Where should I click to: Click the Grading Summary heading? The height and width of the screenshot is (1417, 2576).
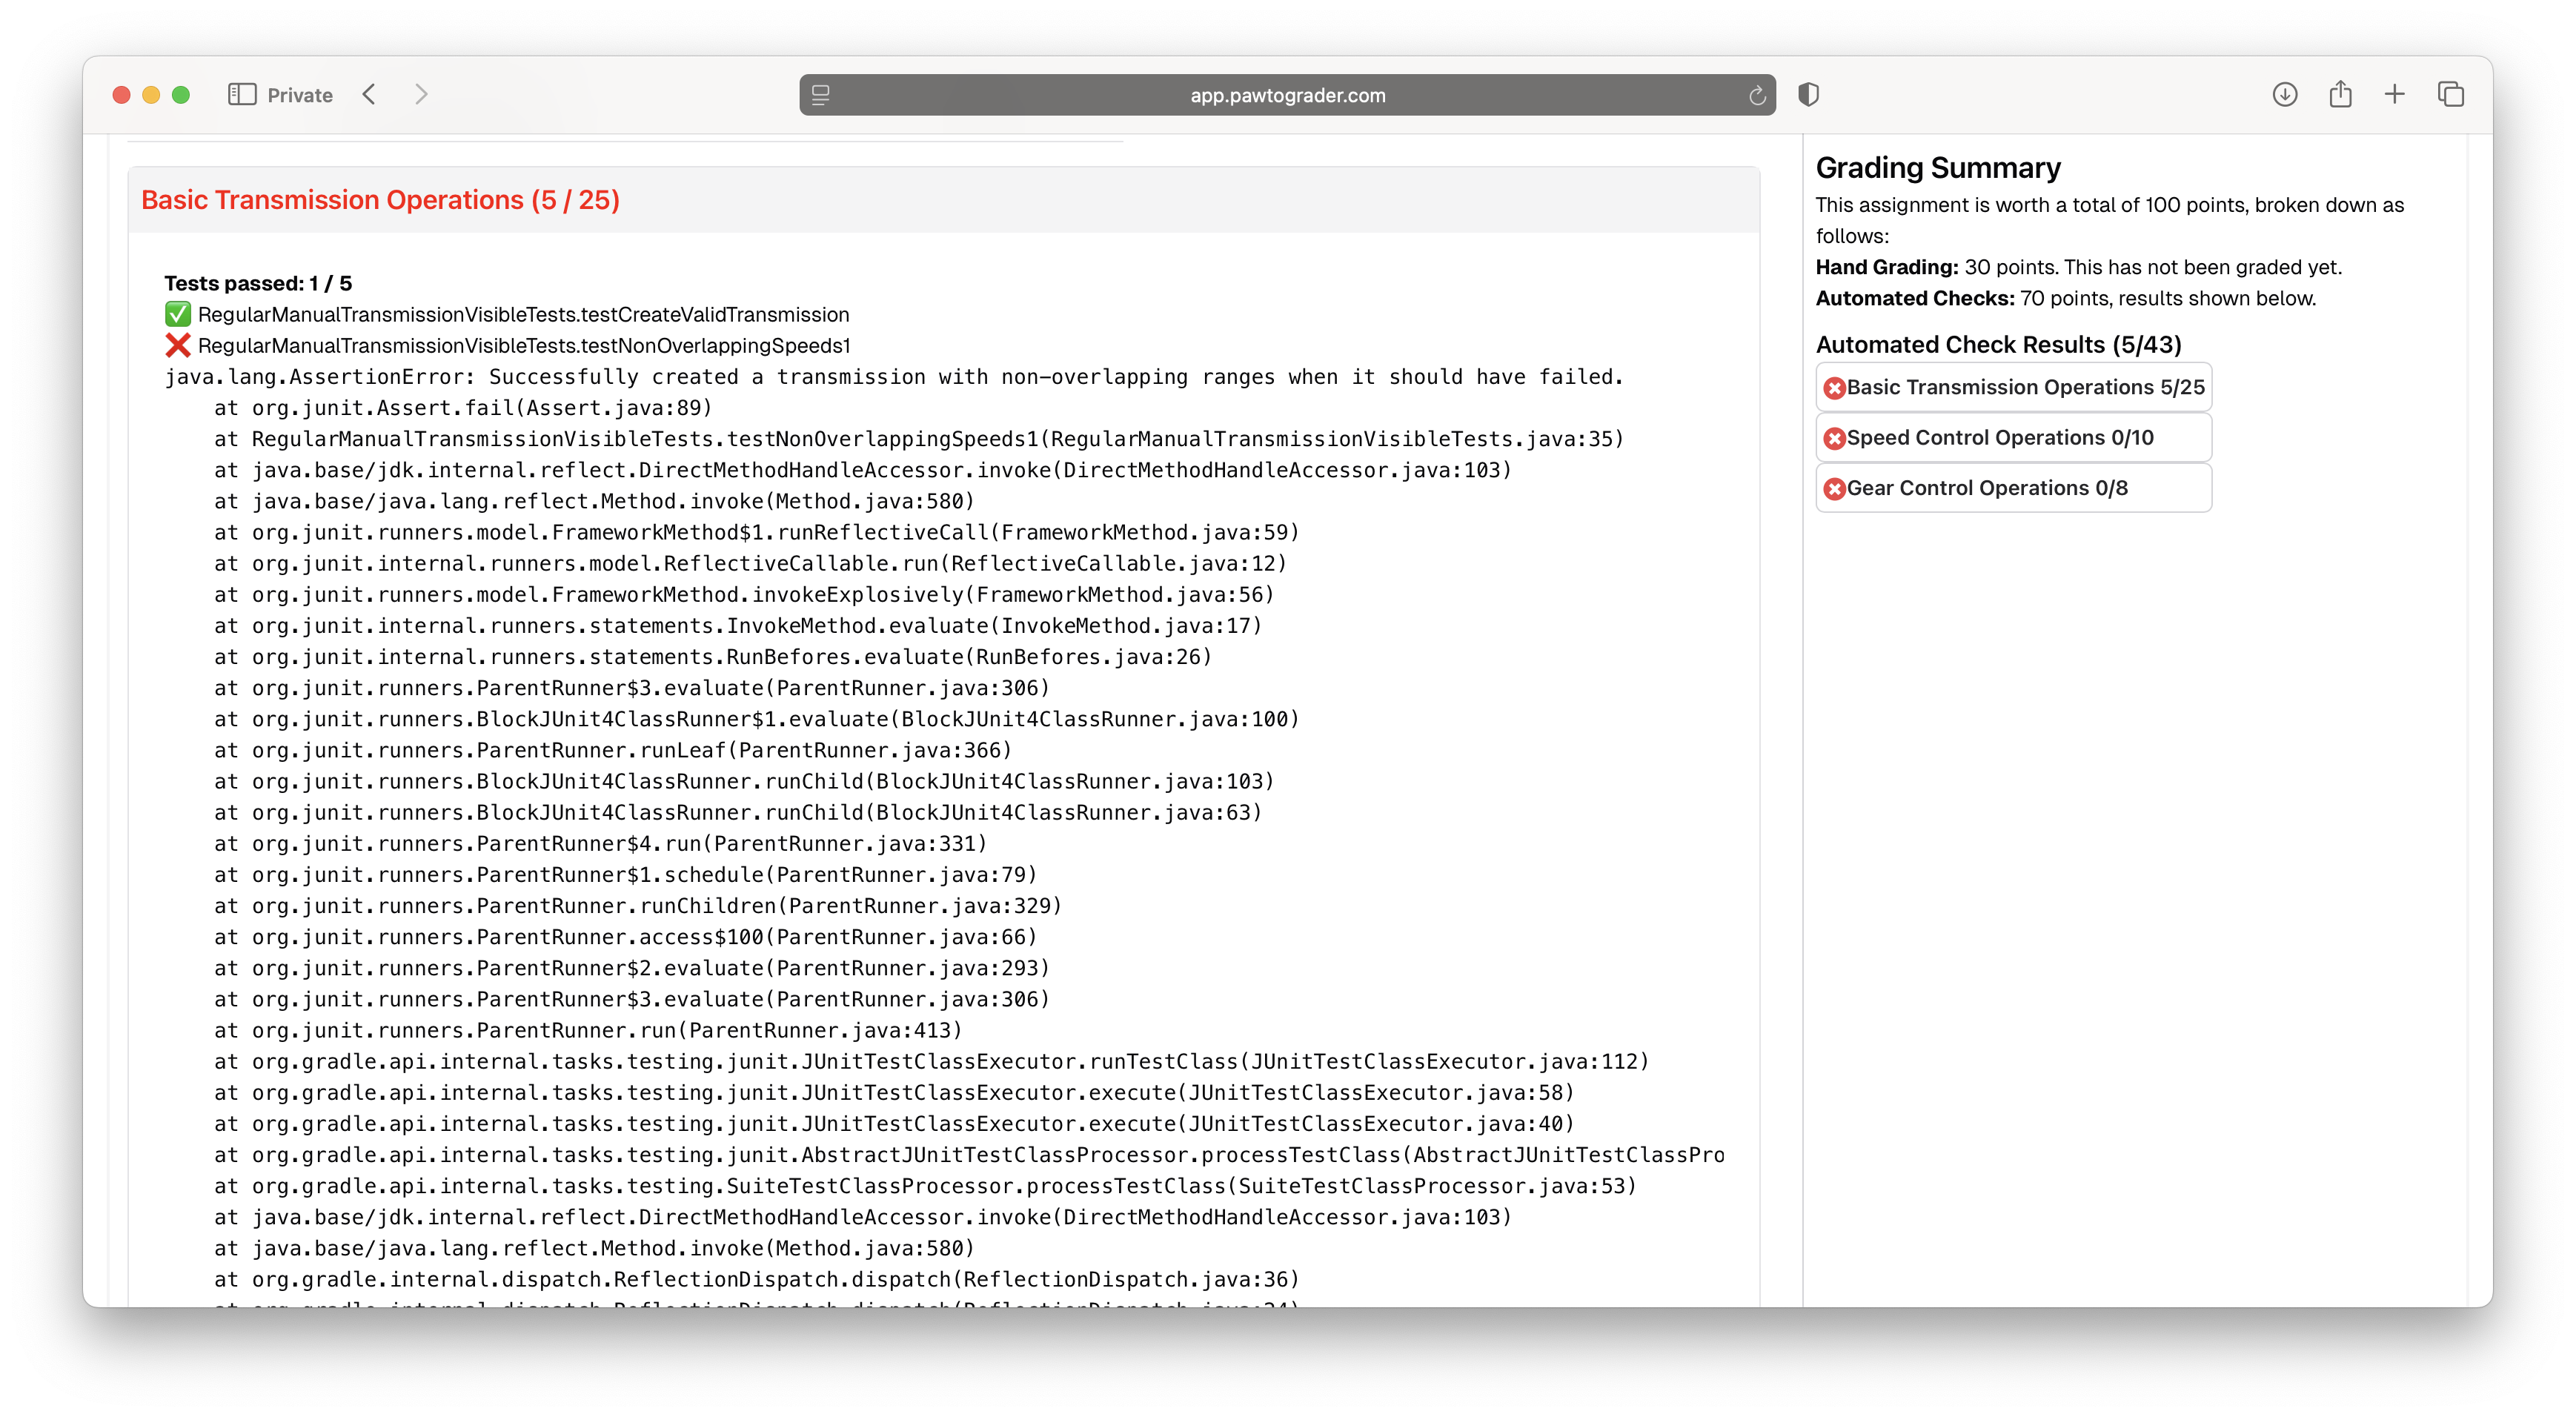coord(1938,167)
